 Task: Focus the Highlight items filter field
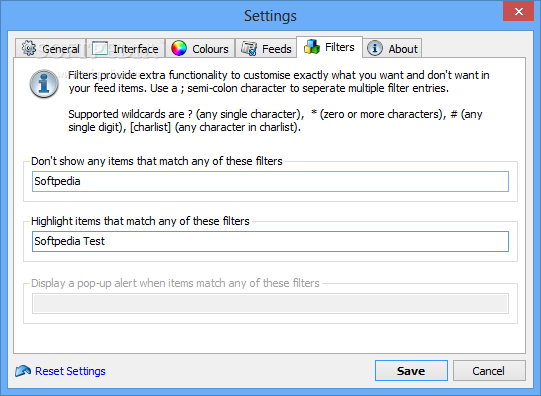[x=270, y=241]
